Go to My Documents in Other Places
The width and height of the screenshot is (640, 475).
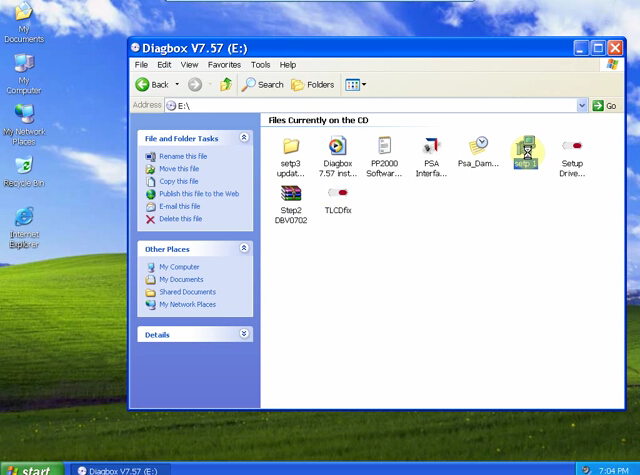pos(181,280)
